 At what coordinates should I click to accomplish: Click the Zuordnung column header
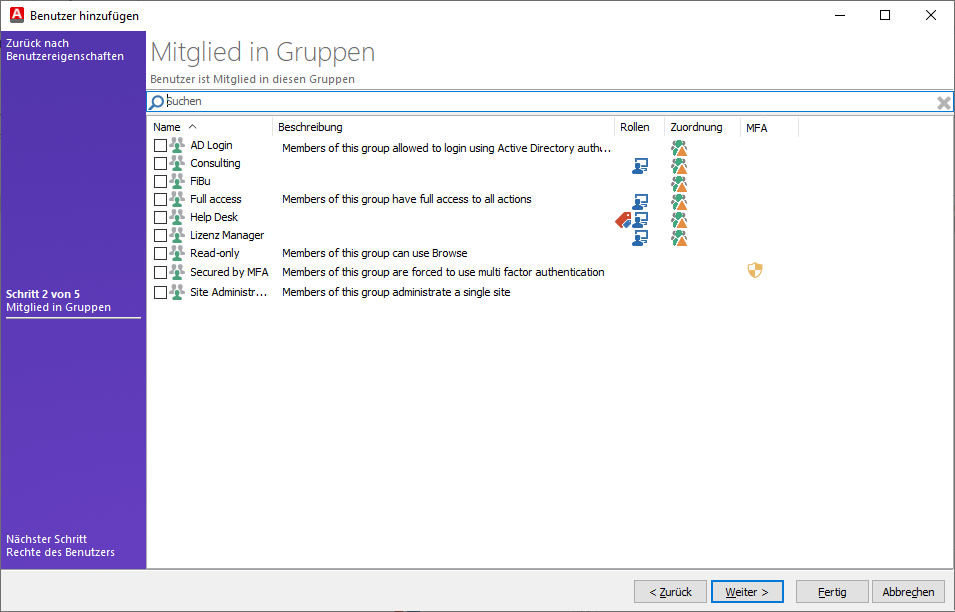point(696,127)
